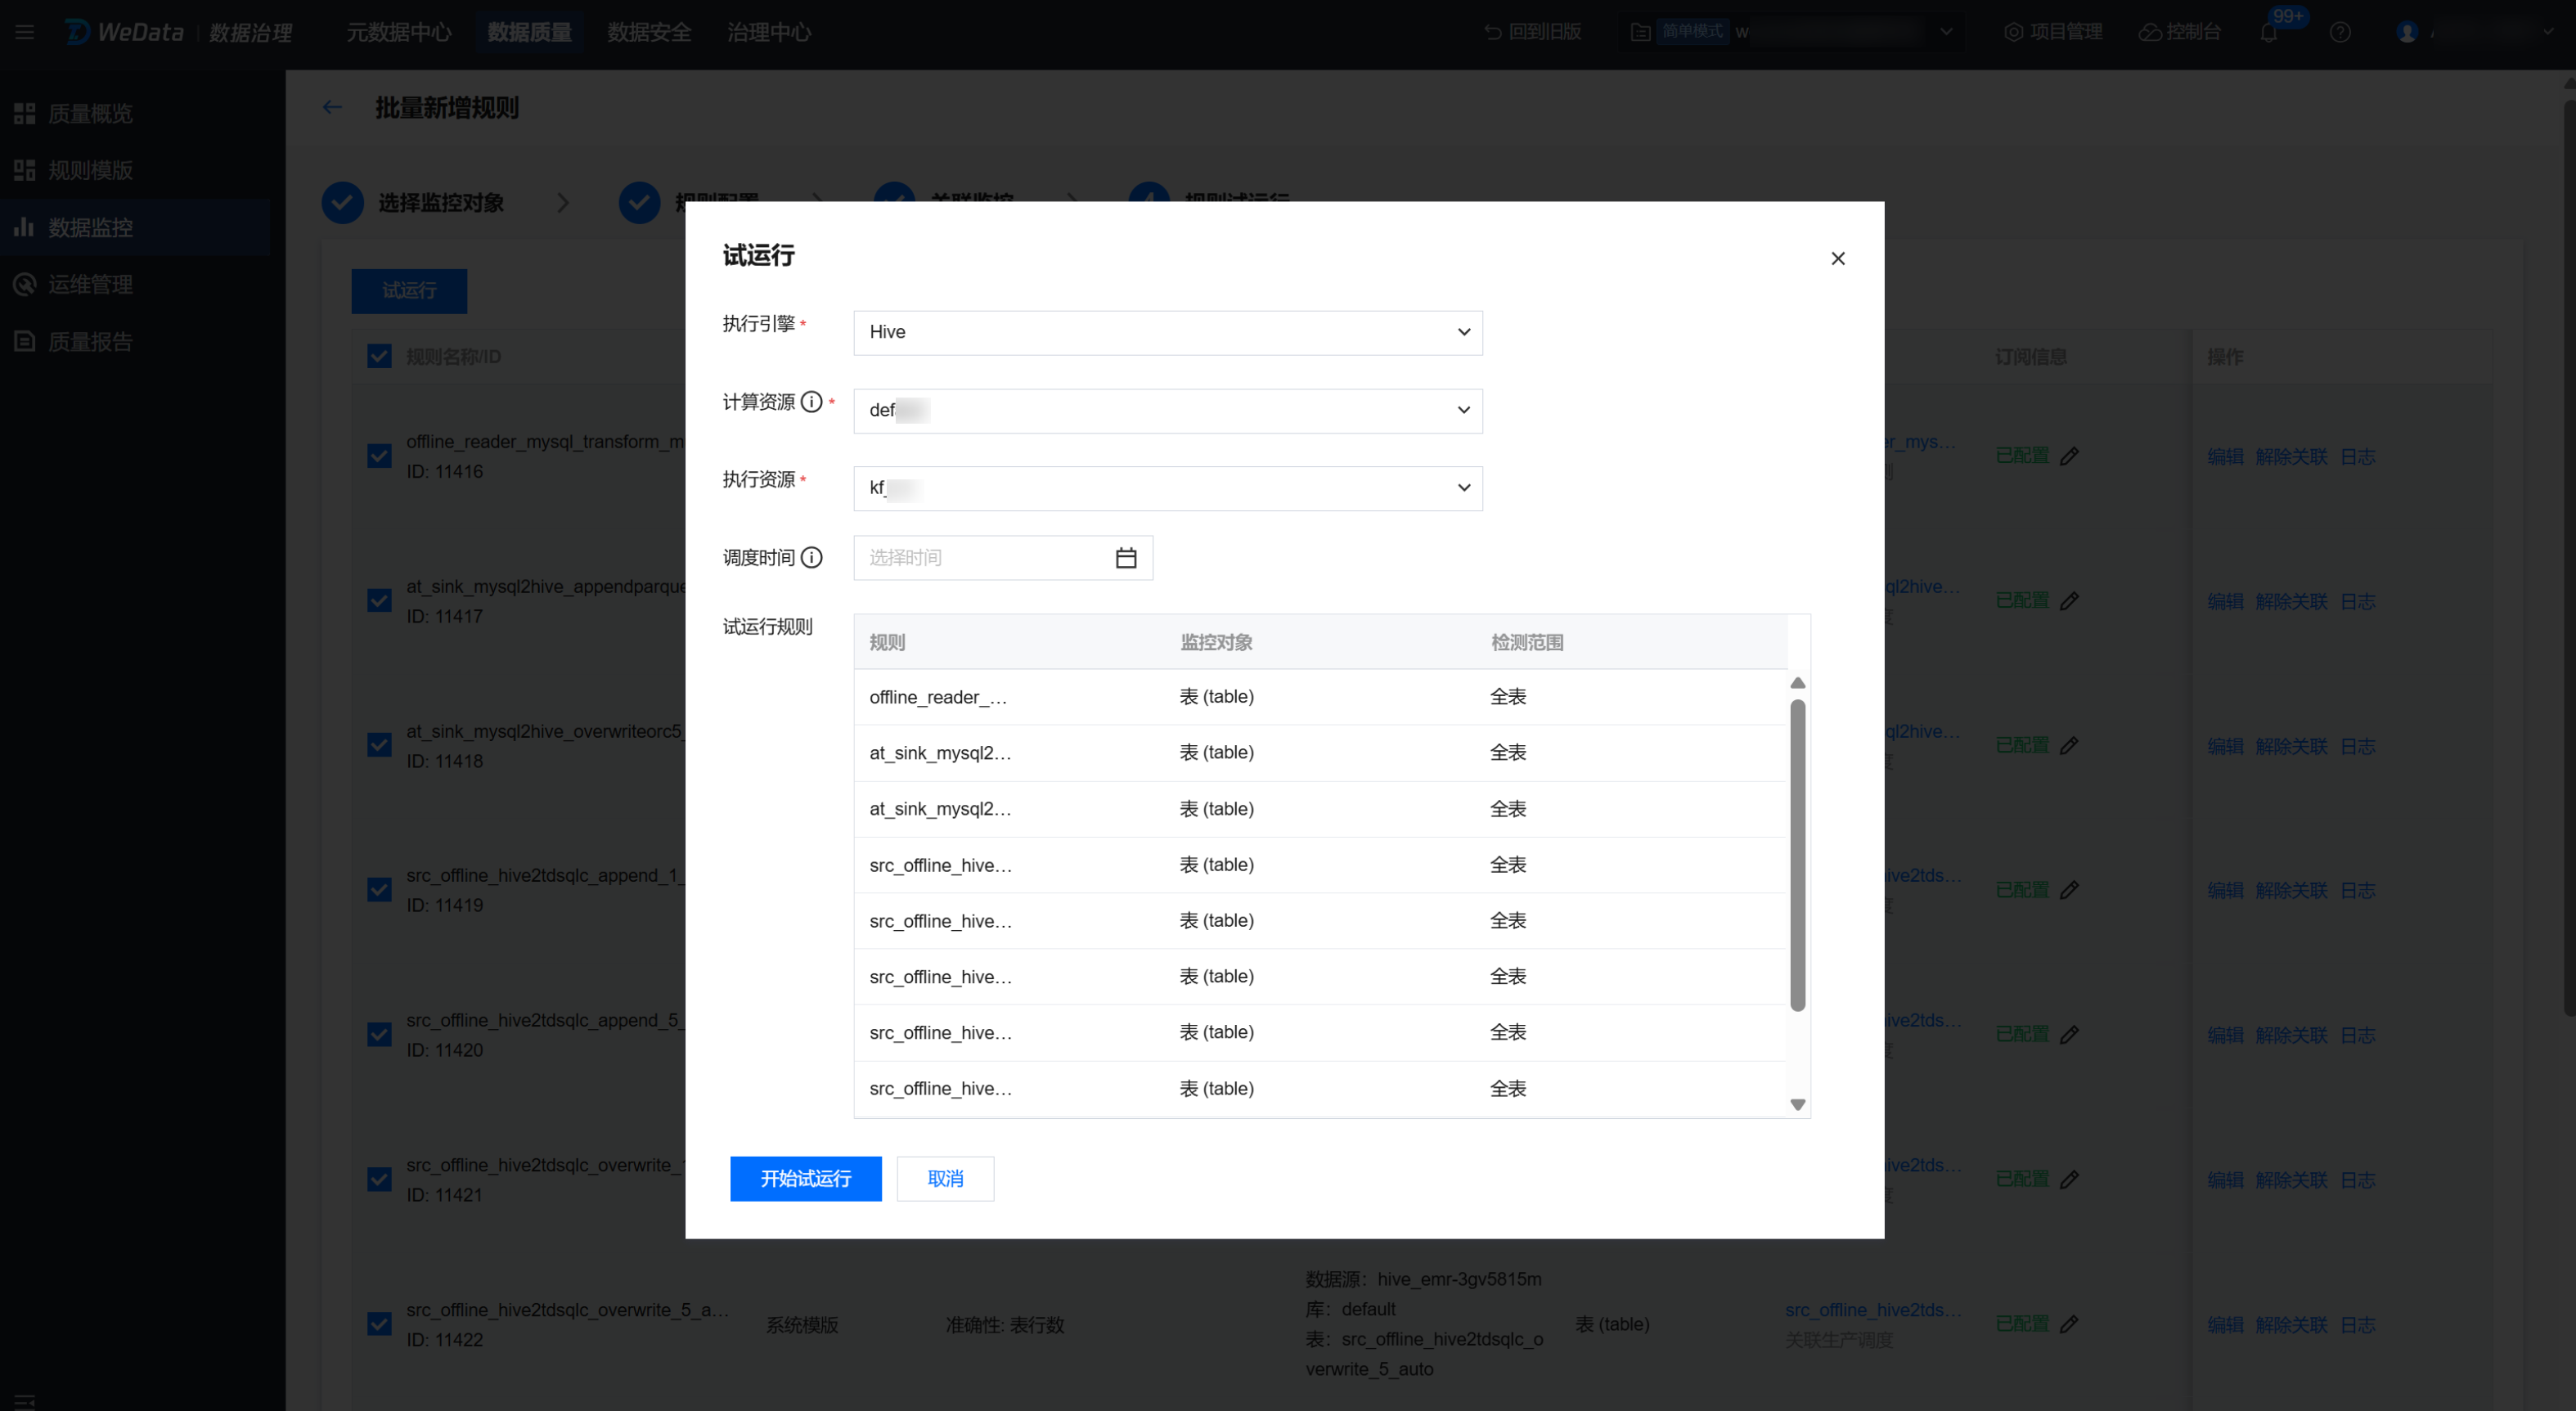Click 取消 button in dialog
2576x1411 pixels.
[x=945, y=1178]
